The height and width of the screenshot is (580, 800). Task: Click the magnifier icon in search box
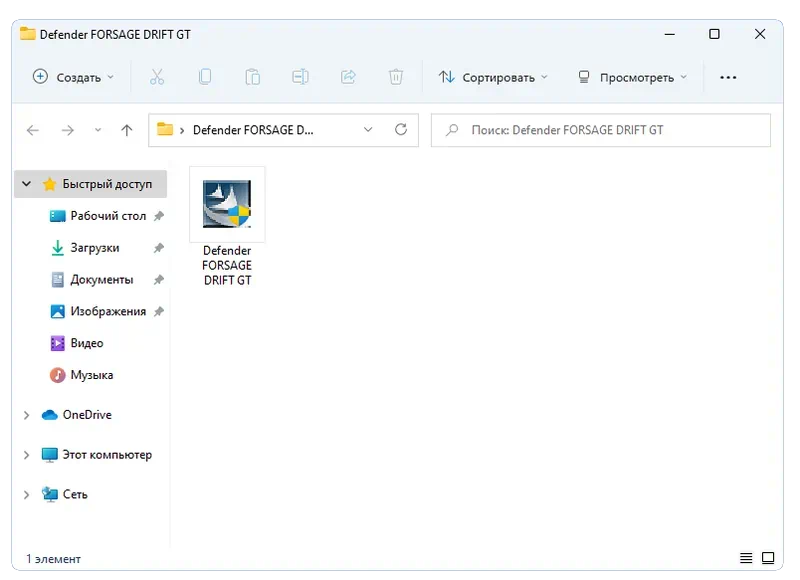(x=452, y=130)
